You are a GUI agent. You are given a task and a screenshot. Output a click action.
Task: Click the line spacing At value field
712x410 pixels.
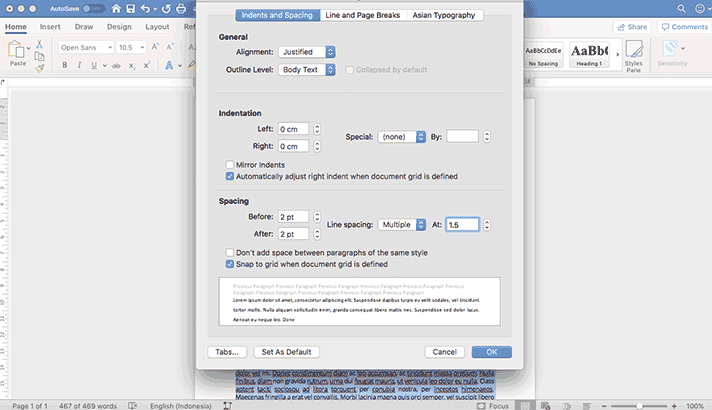462,225
